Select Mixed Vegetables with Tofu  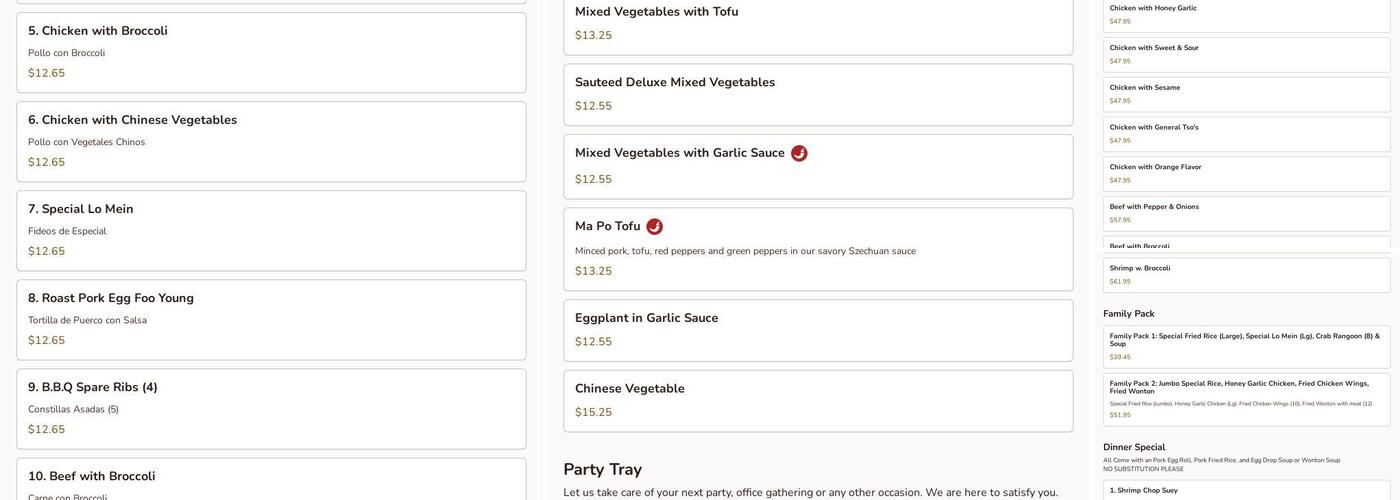(817, 24)
